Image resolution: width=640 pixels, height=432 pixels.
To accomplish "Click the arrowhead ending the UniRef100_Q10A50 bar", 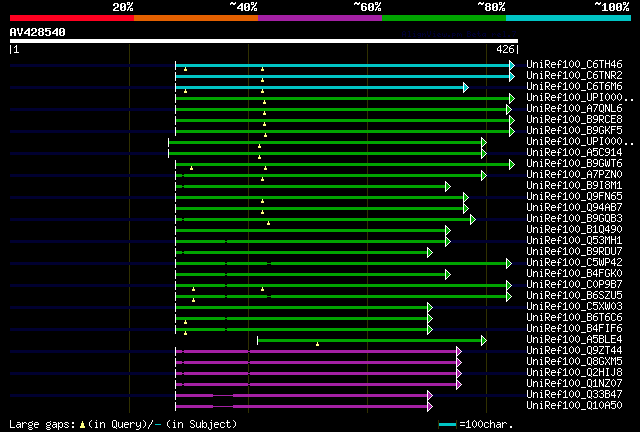I will 429,407.
